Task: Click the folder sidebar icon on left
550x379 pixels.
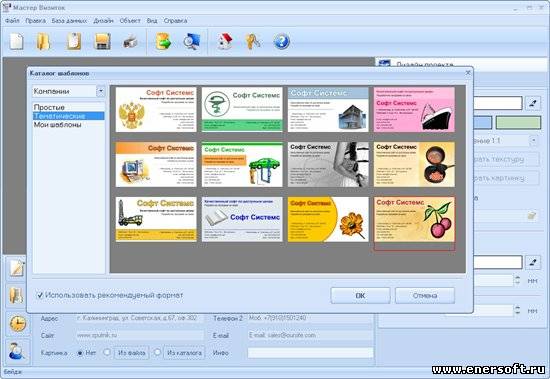Action: (x=16, y=295)
